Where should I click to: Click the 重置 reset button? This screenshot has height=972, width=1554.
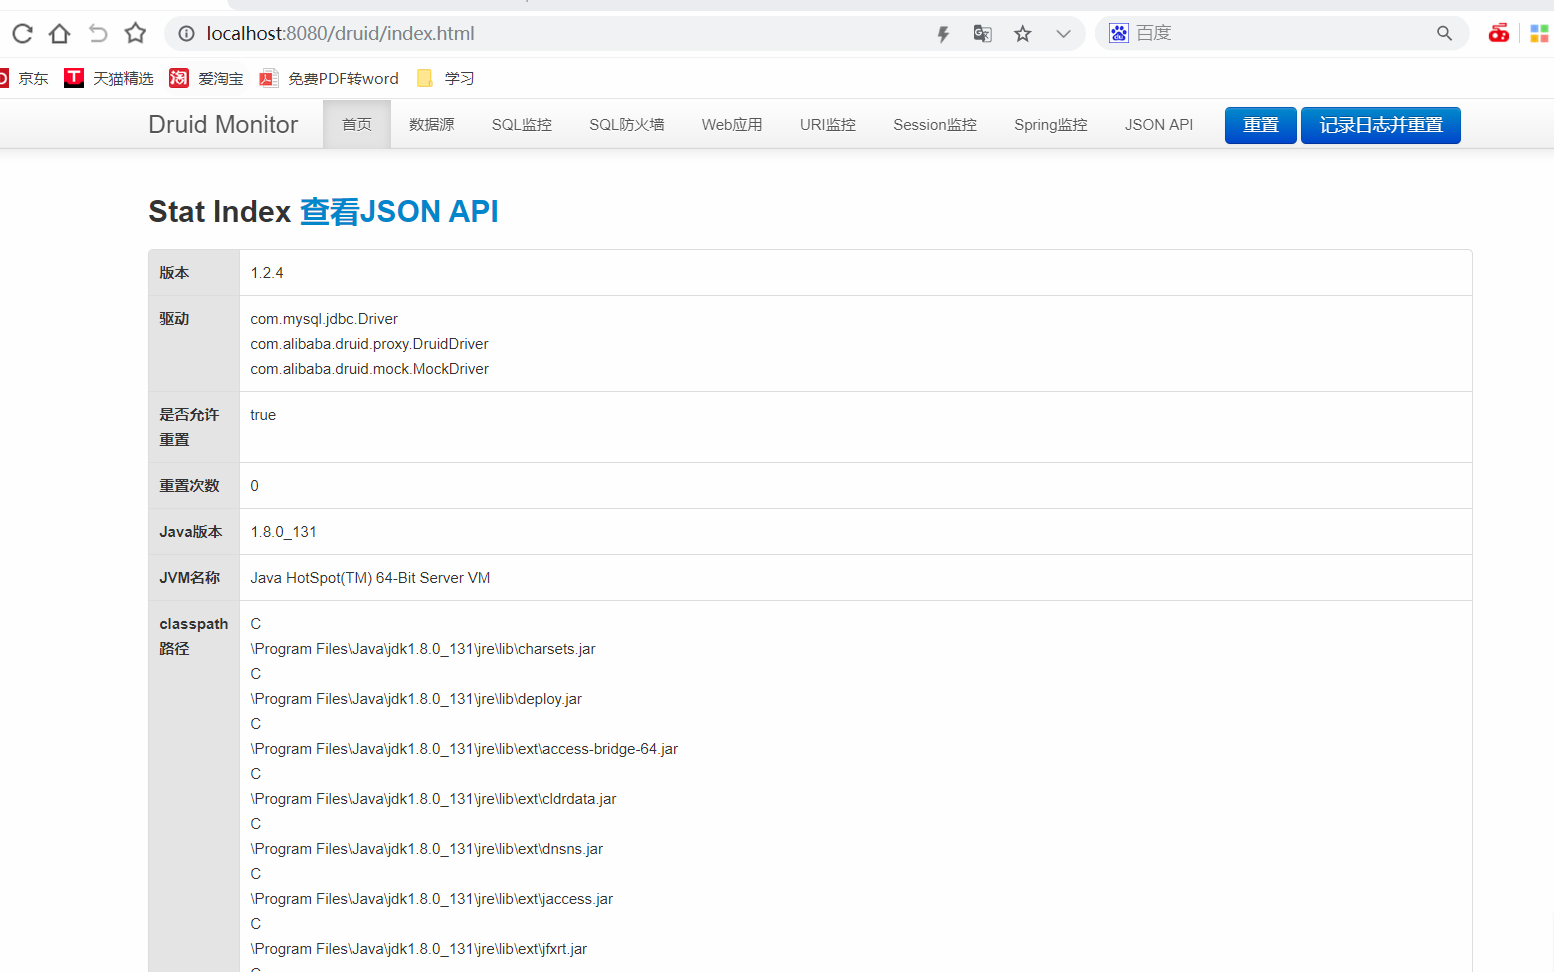pos(1260,125)
